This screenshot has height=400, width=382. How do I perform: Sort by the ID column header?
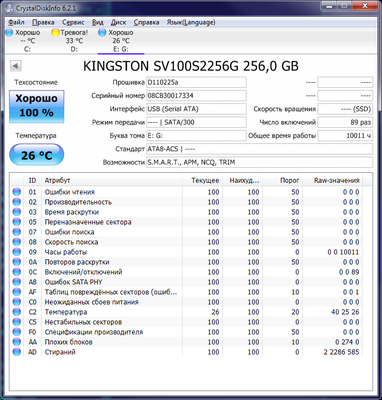tap(33, 180)
